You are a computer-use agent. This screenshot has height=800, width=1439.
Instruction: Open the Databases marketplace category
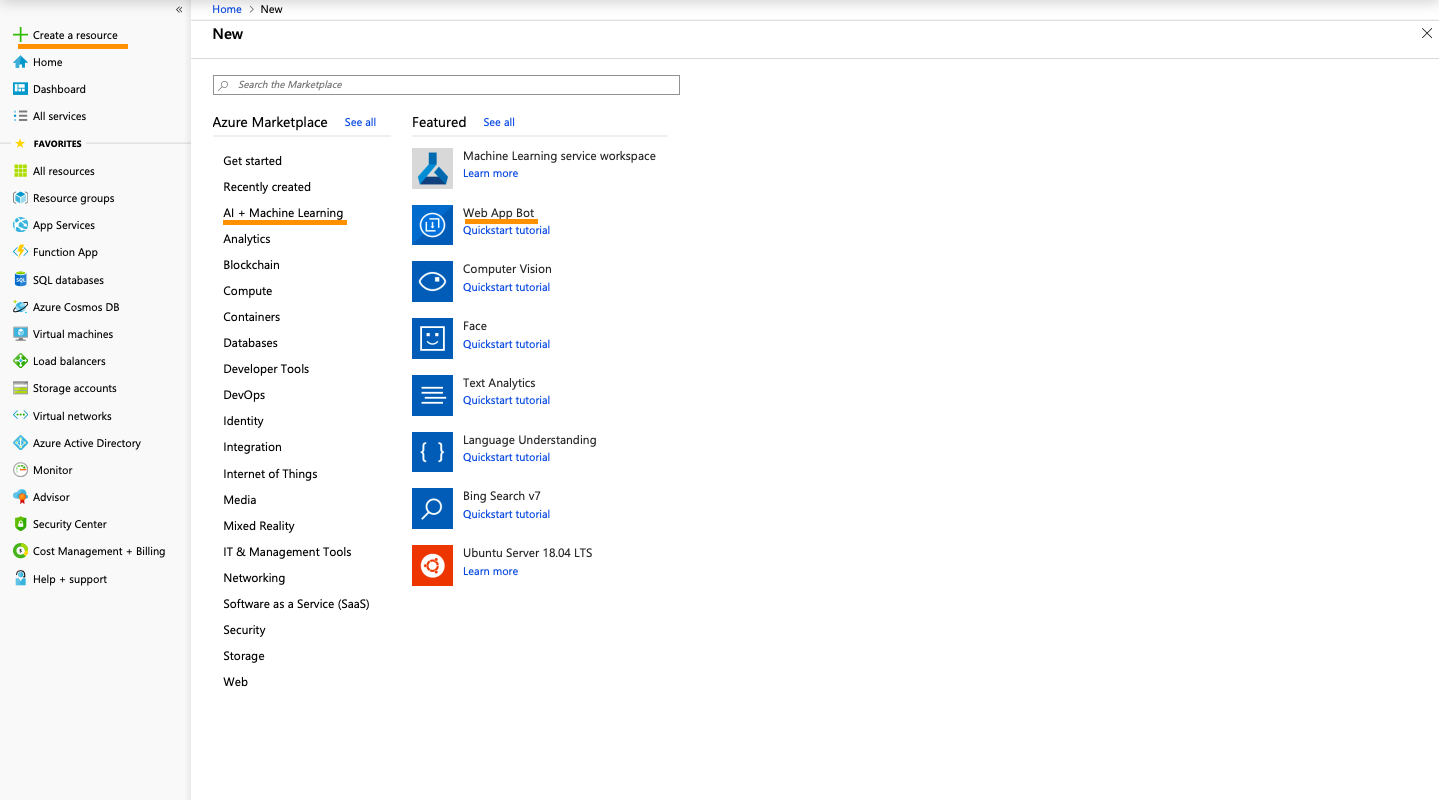tap(250, 343)
